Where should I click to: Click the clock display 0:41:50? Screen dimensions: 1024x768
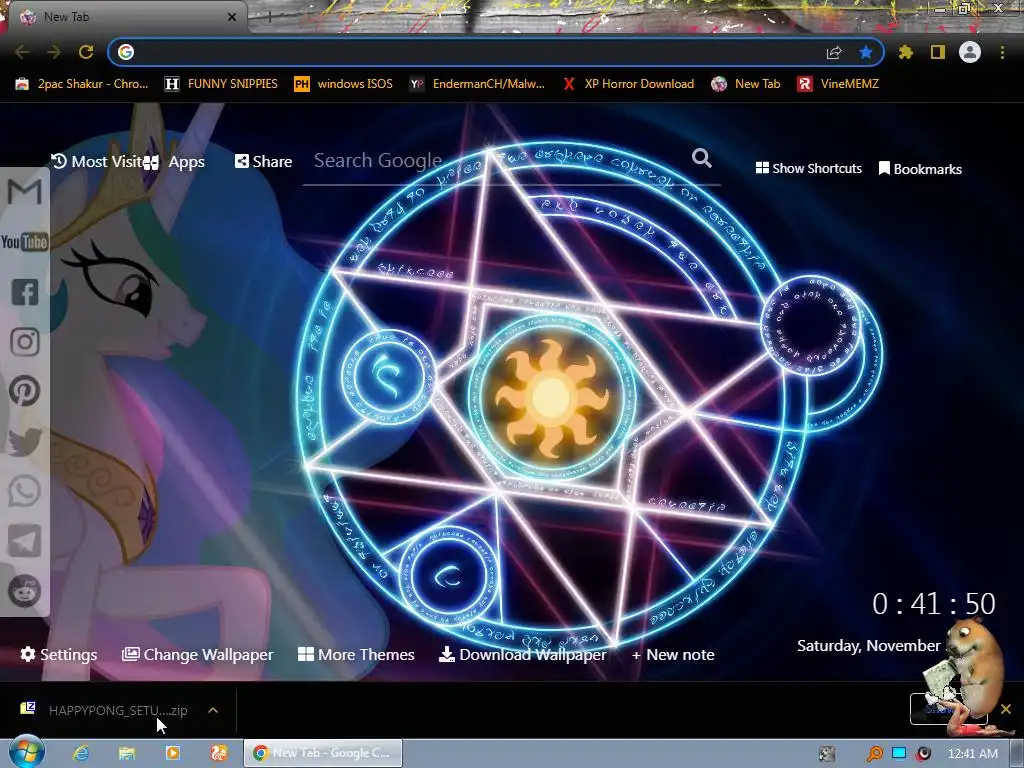934,604
